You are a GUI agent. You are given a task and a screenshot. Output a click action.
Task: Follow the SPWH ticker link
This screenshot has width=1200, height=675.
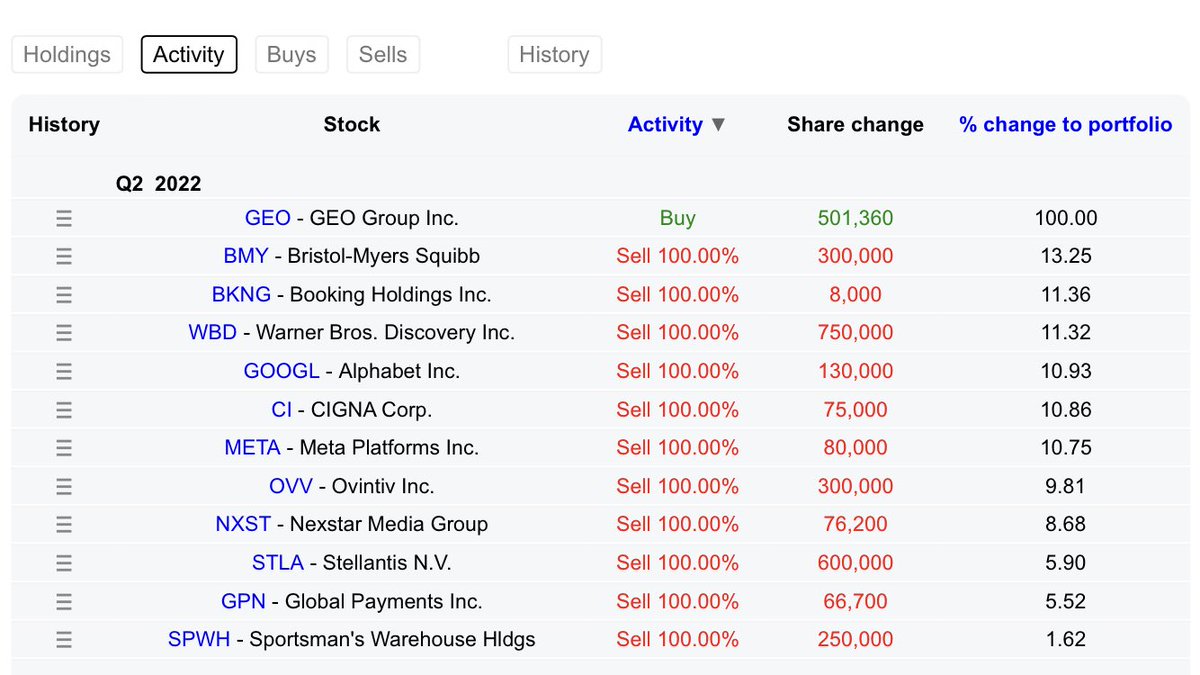click(x=199, y=639)
